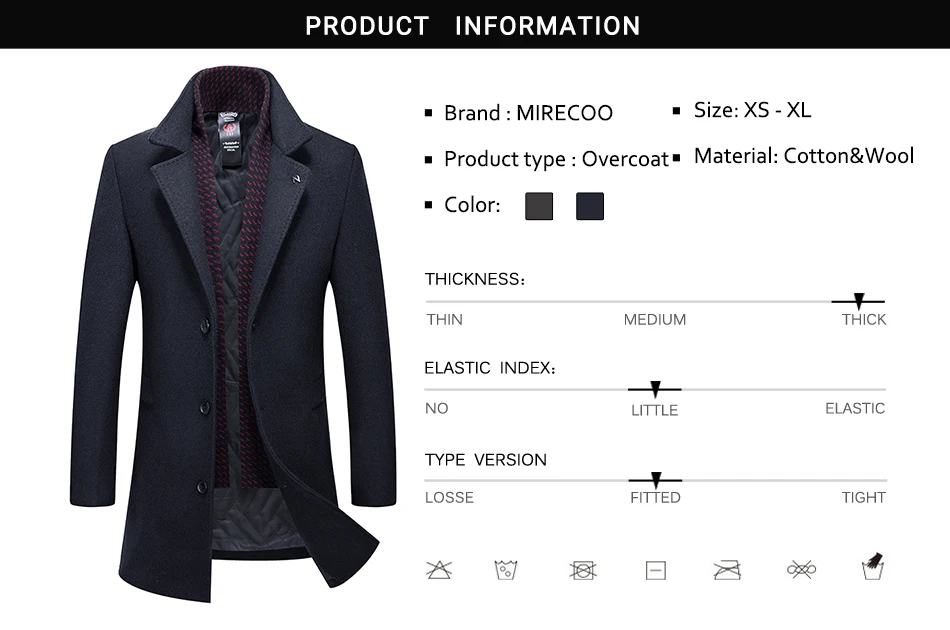
Task: Click the Type Version slider marker at Fitted
Action: (x=656, y=480)
